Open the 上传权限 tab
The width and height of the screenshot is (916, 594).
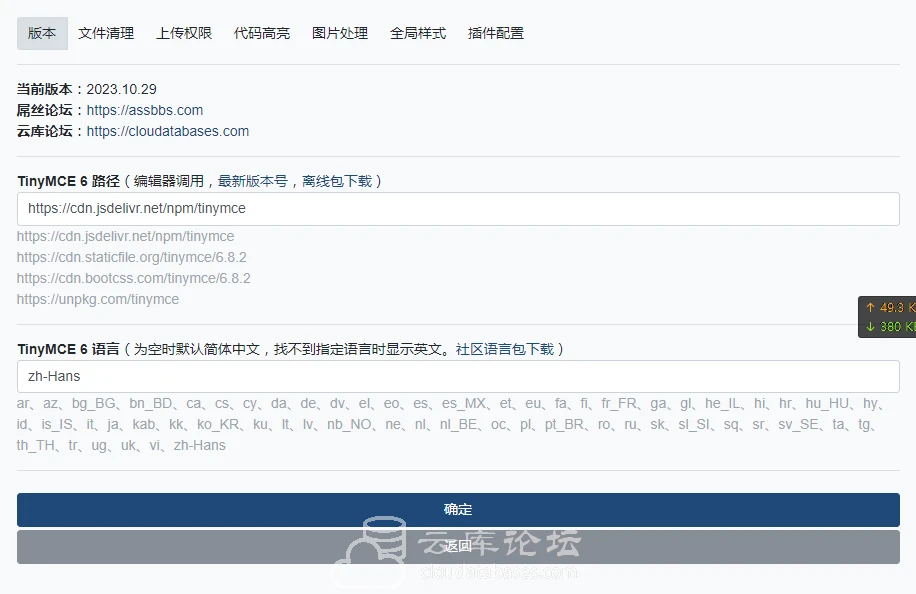click(x=184, y=33)
